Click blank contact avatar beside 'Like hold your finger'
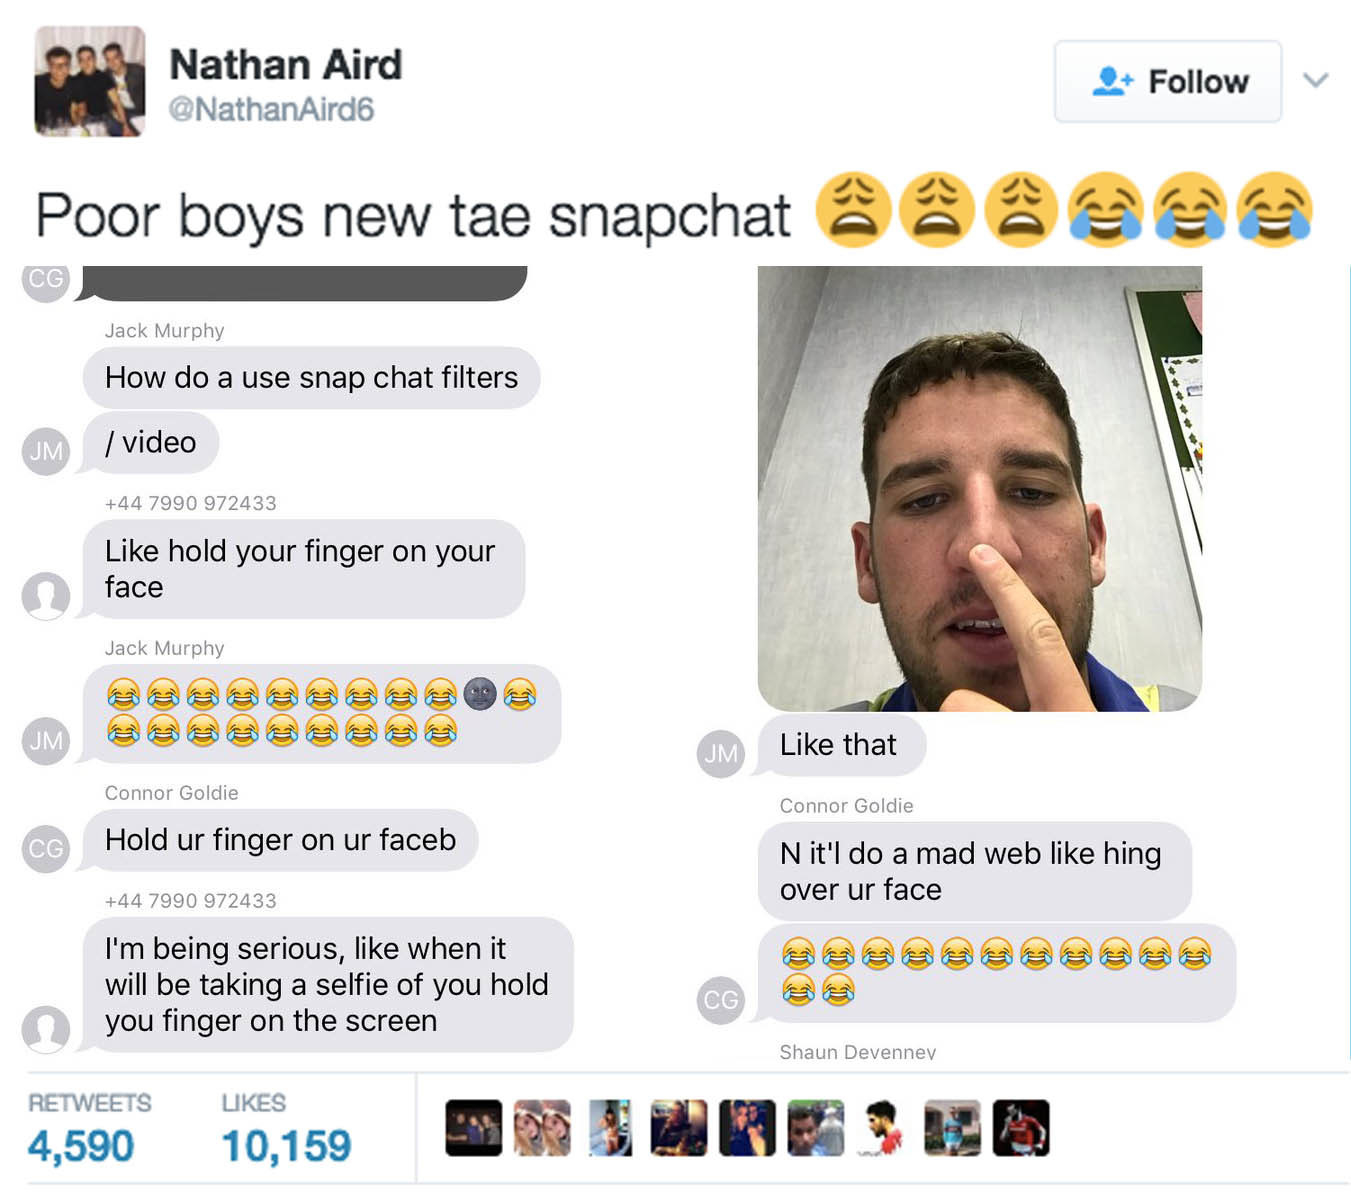 pos(46,596)
